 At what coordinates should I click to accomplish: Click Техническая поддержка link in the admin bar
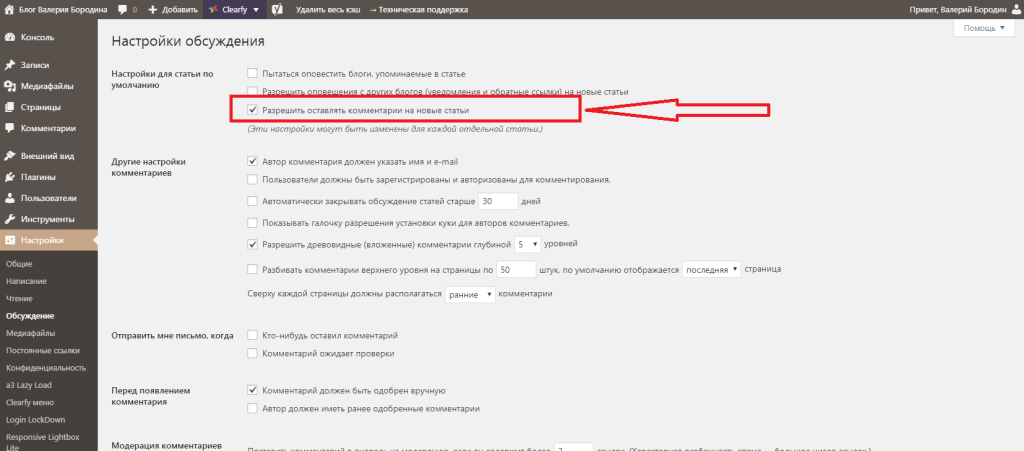[x=418, y=10]
